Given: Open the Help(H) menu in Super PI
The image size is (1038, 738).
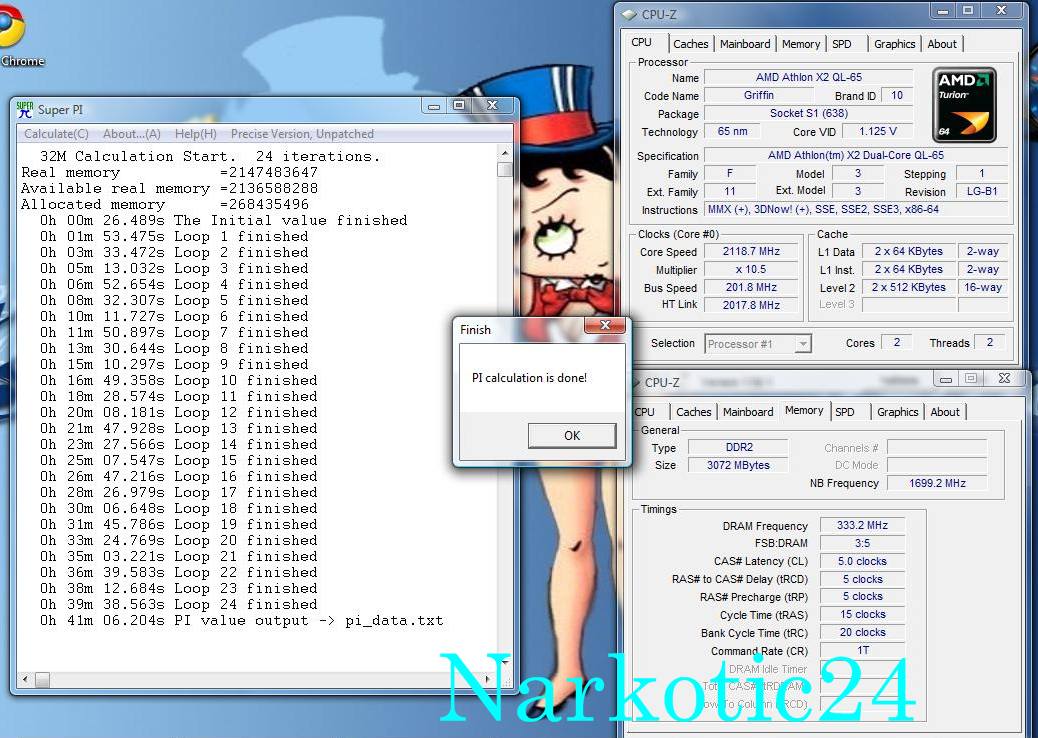Looking at the screenshot, I should 195,134.
